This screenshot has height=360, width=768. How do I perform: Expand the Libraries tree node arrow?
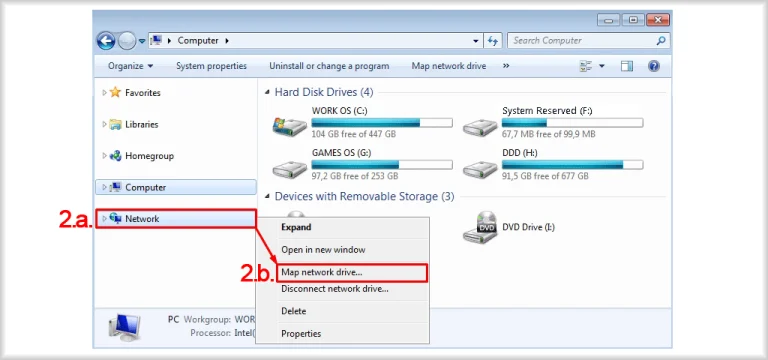coord(104,124)
